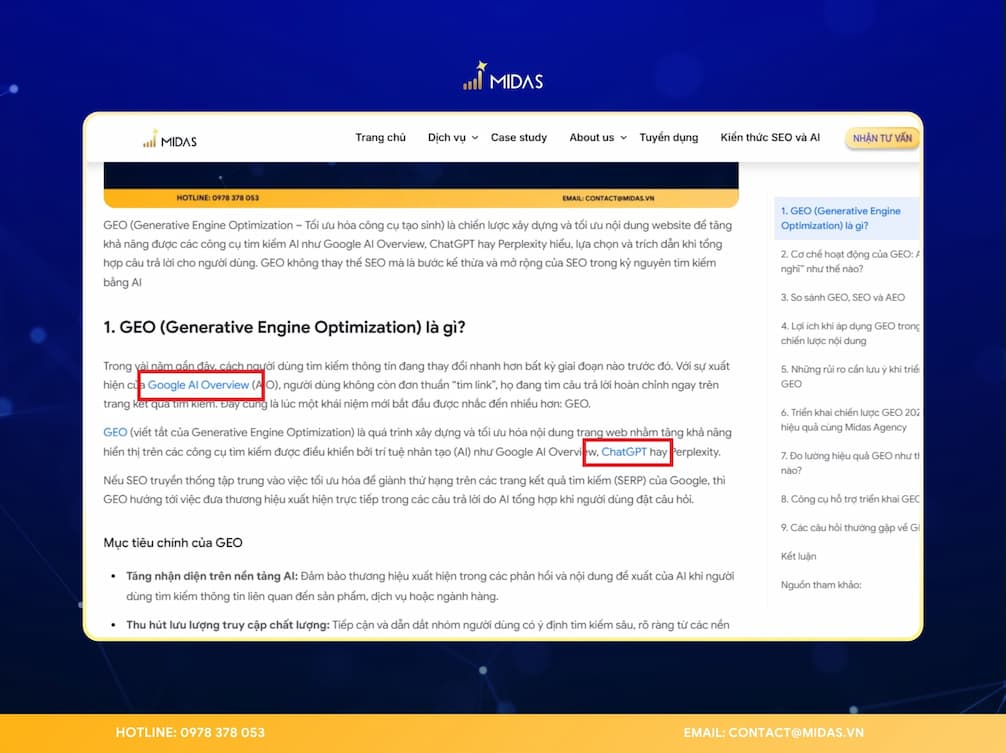
Task: Open the Tuyển dụng page
Action: click(x=669, y=137)
